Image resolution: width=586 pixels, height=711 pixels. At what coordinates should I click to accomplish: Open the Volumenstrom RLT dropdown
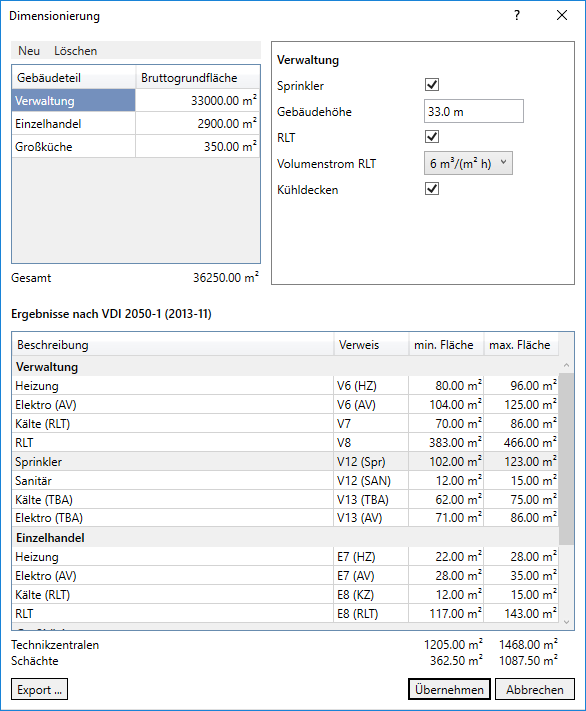pyautogui.click(x=468, y=163)
